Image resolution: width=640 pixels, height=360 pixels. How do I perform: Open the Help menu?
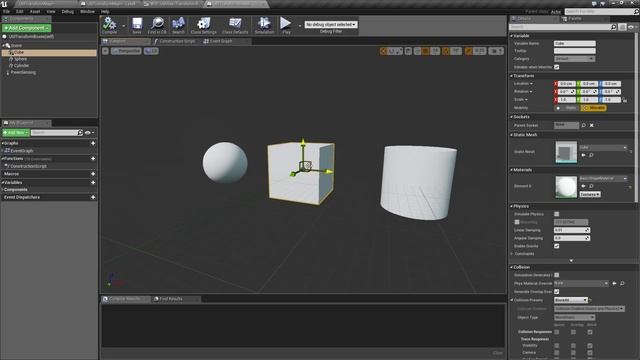(x=105, y=11)
